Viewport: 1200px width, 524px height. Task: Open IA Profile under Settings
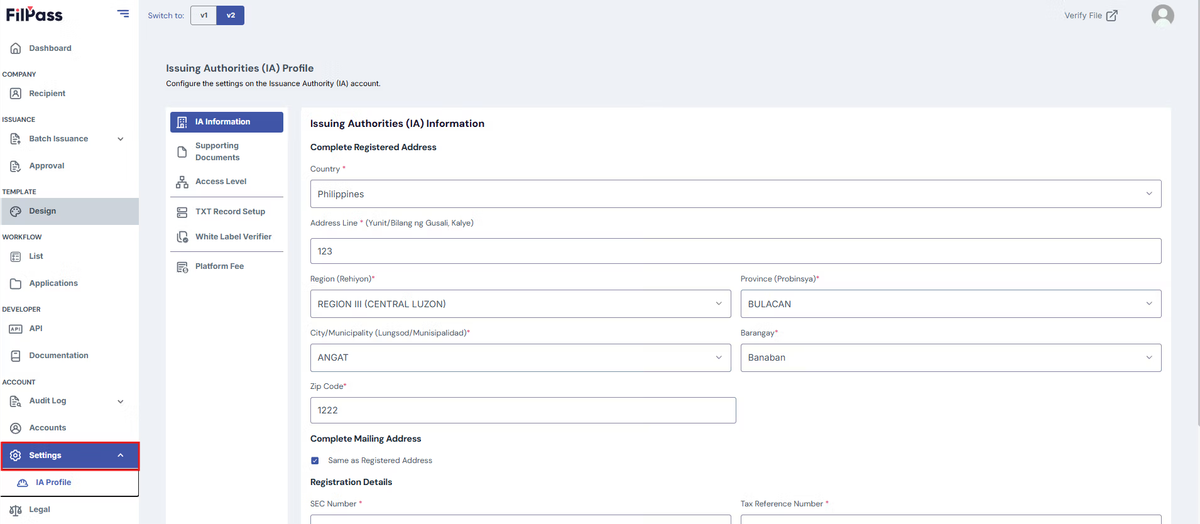click(69, 482)
